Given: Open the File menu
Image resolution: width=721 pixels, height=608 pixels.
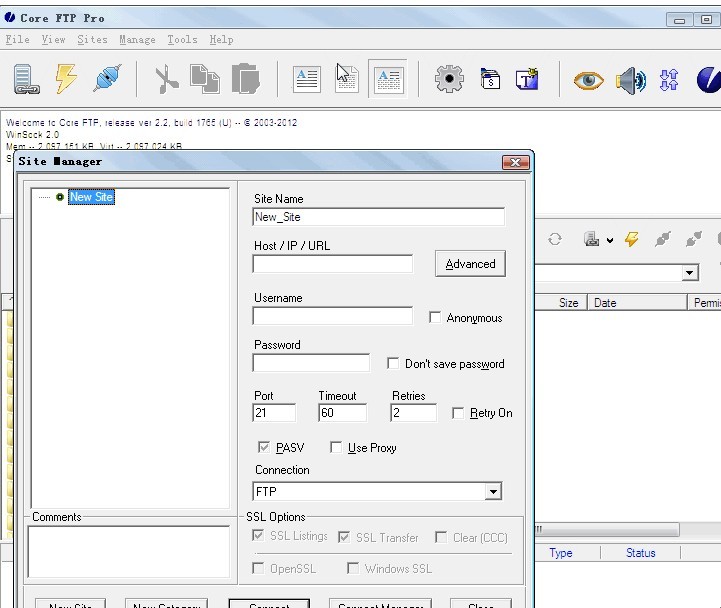Looking at the screenshot, I should [17, 40].
